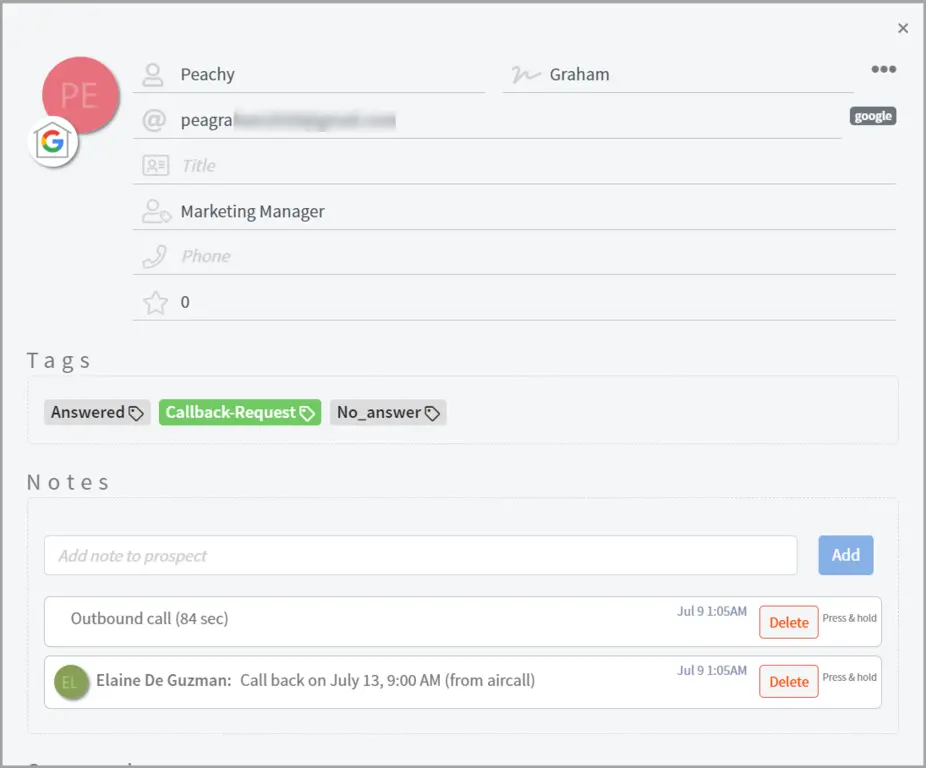Click the Elaine De Guzman author name

pos(164,681)
